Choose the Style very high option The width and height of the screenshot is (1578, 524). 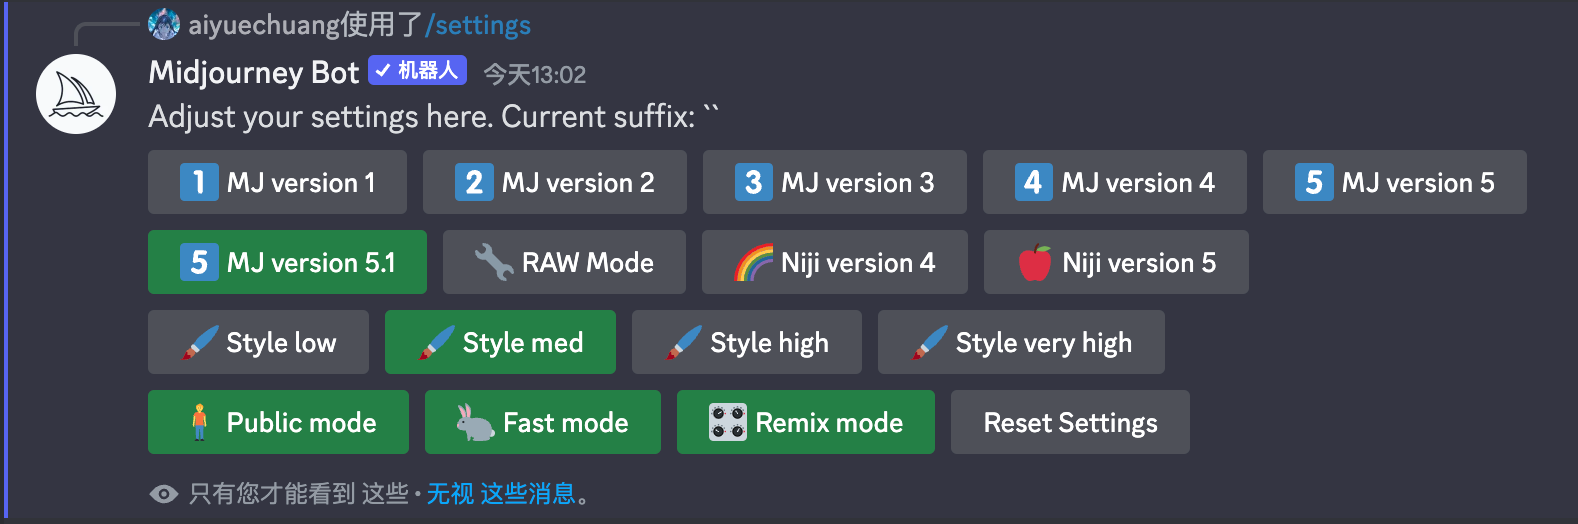pyautogui.click(x=1021, y=342)
